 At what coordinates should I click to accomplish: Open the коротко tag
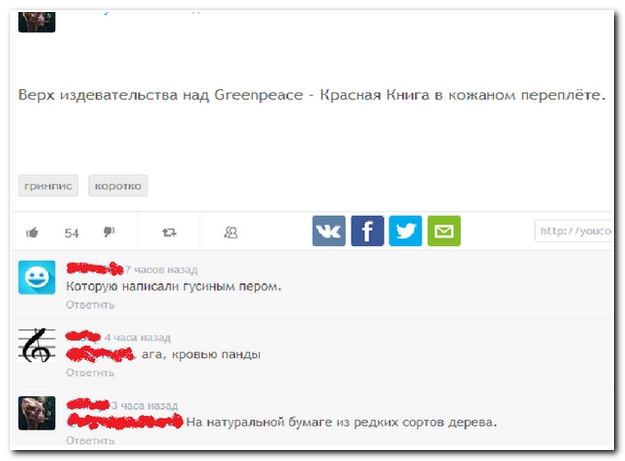pos(118,186)
